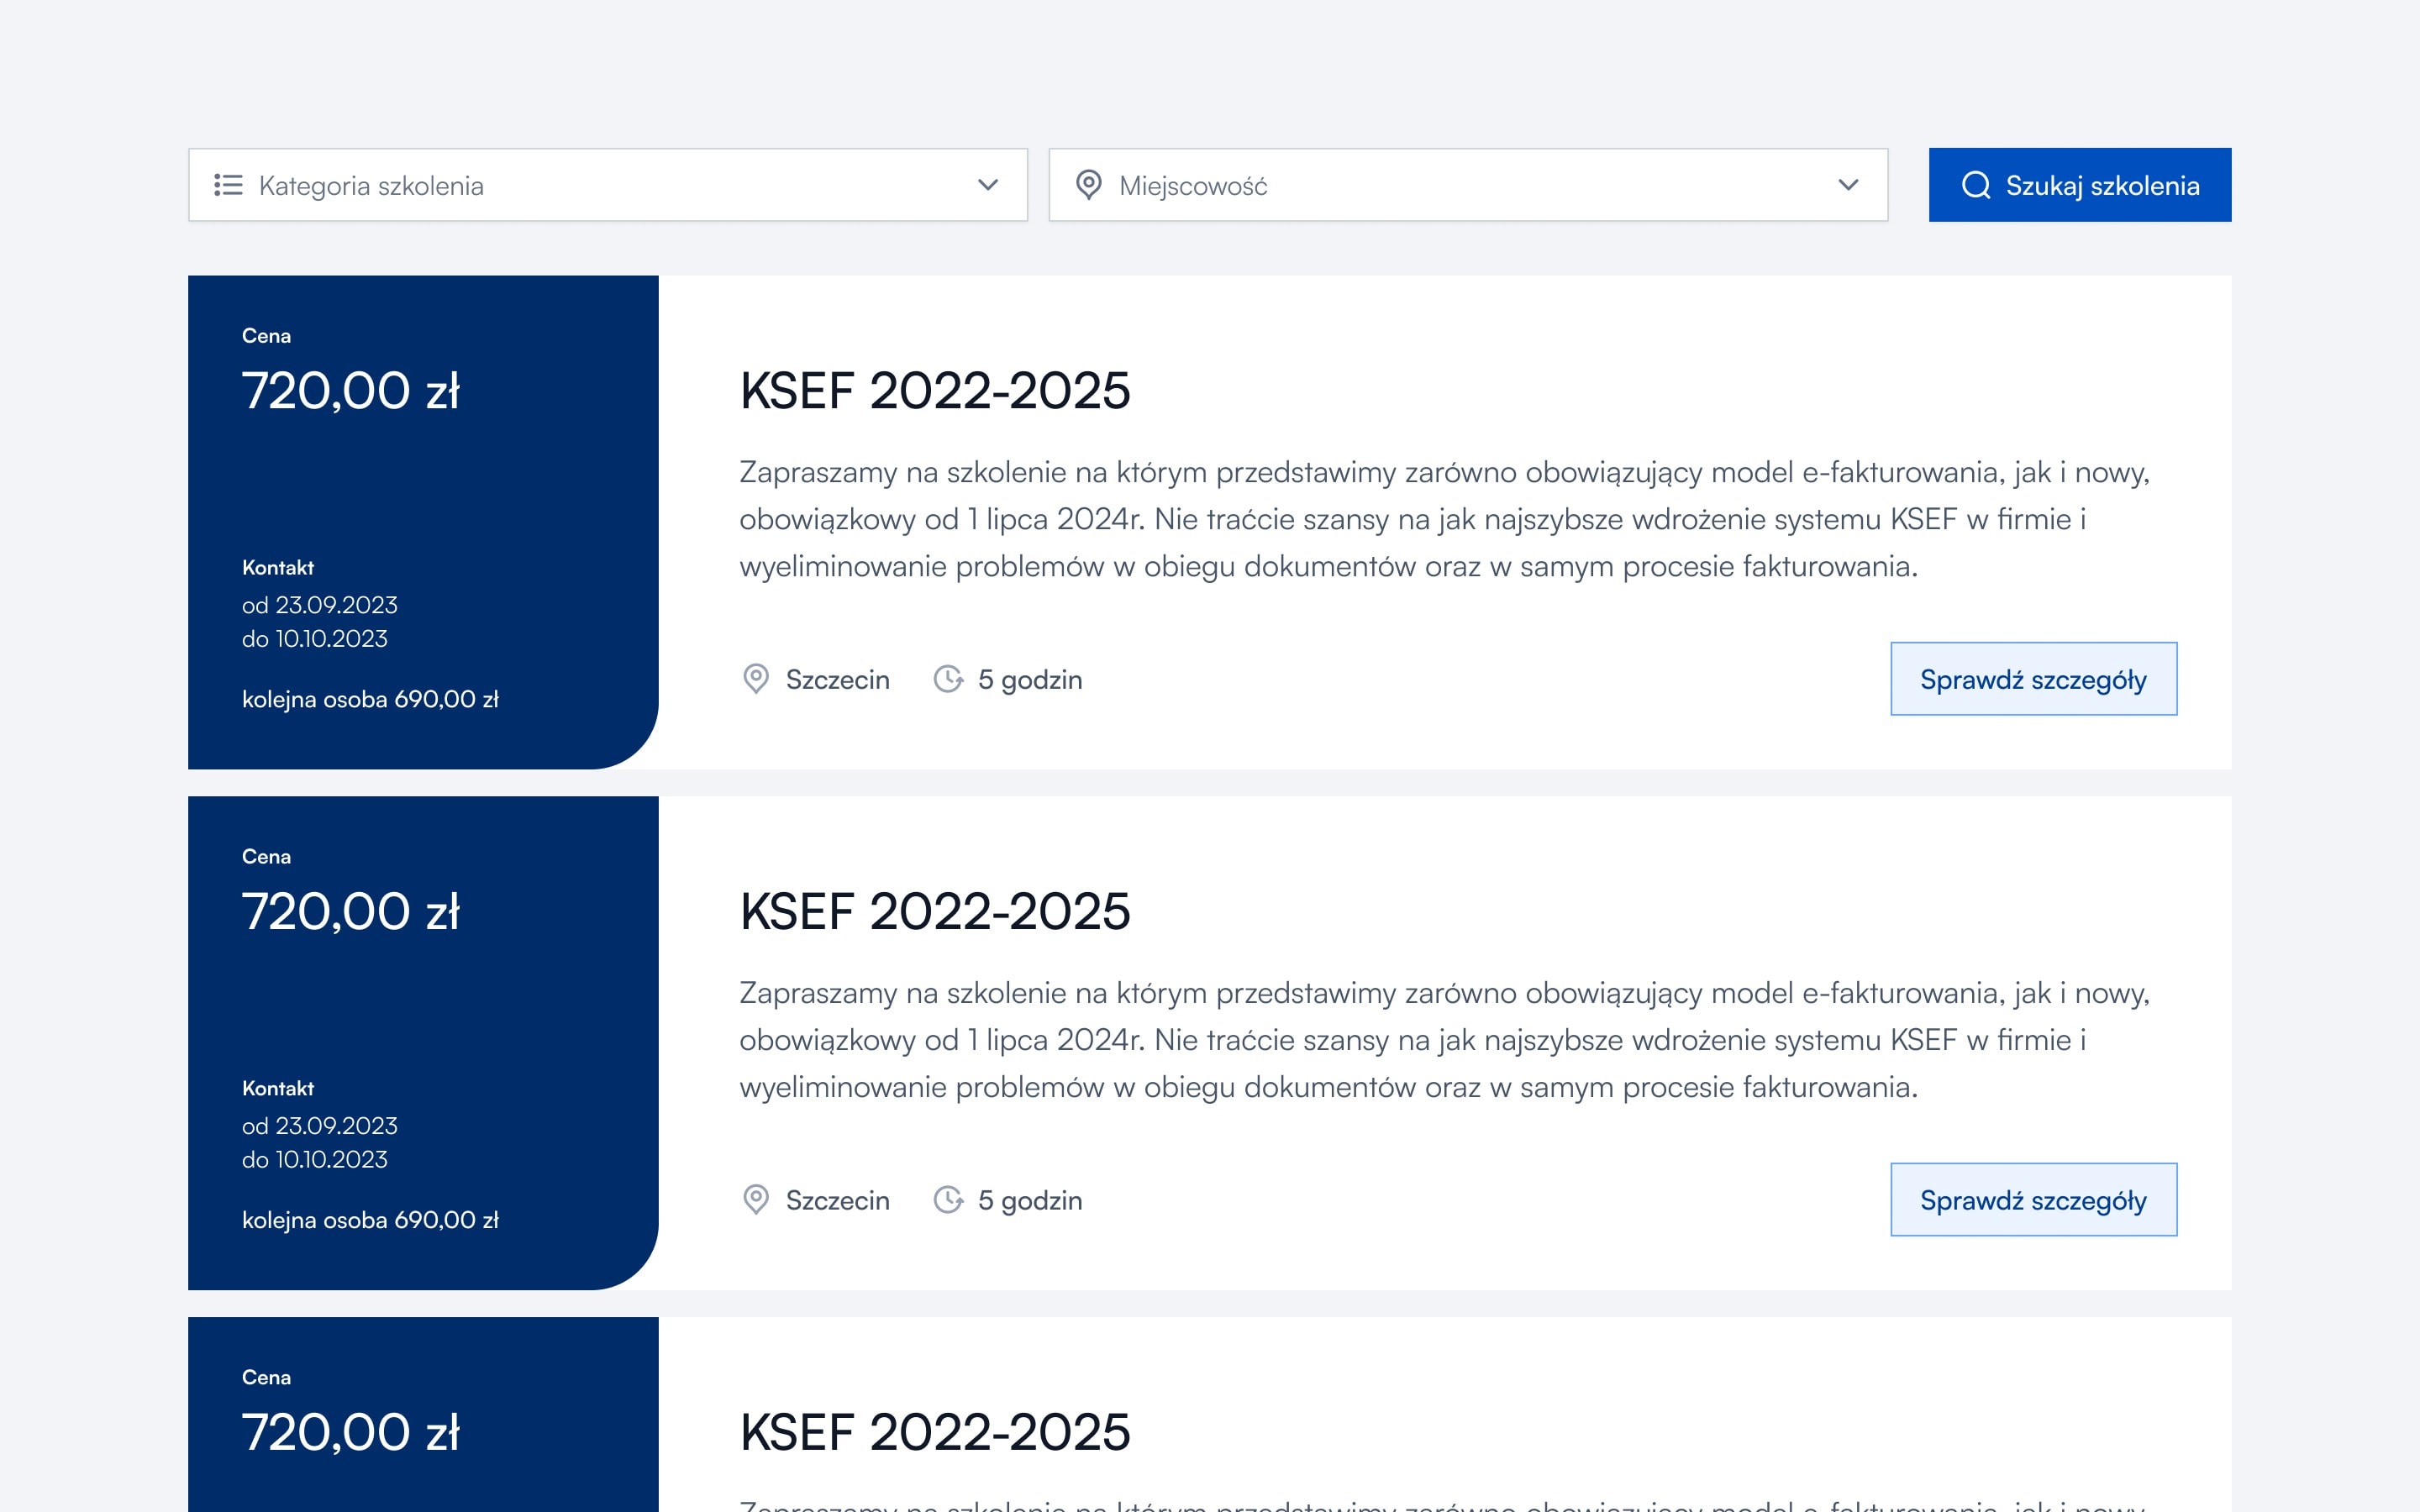This screenshot has height=1512, width=2420.
Task: Click the Cena label on the third card
Action: click(x=266, y=1378)
